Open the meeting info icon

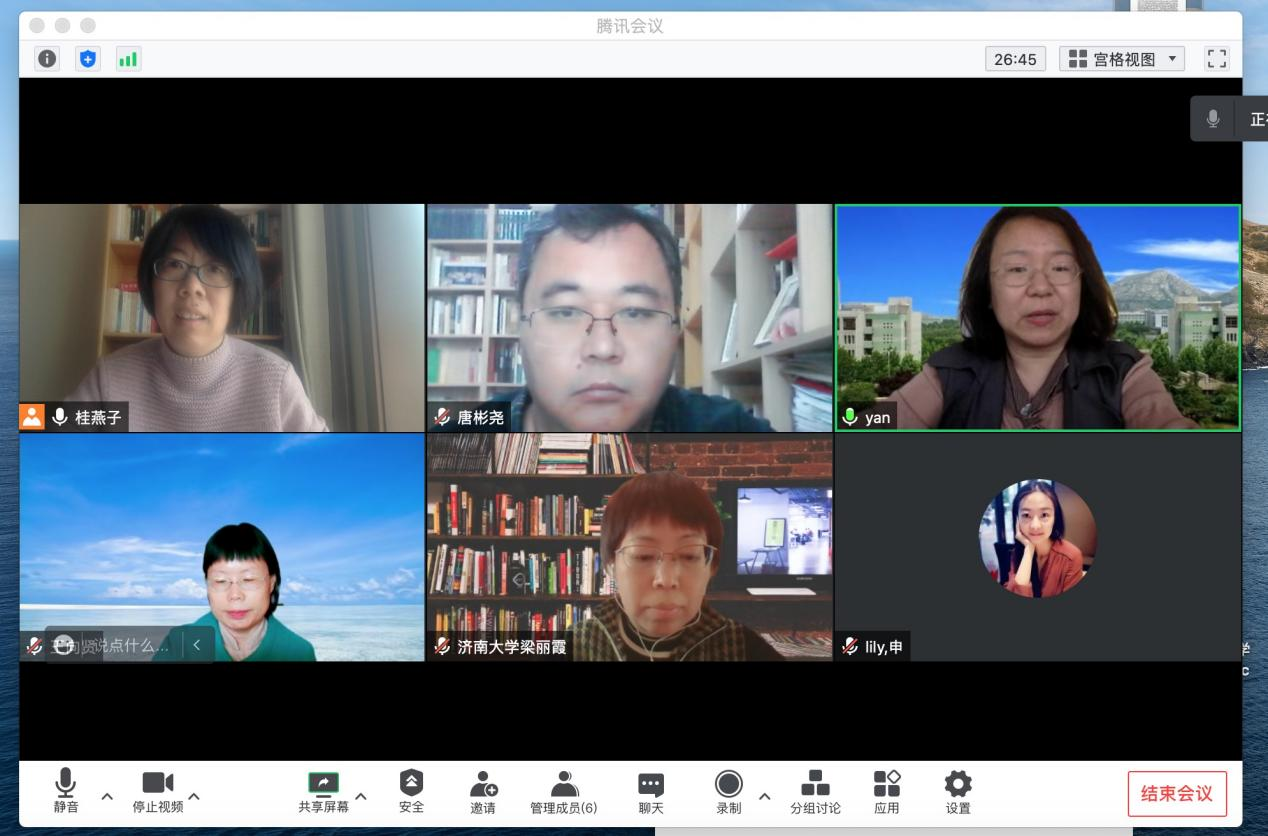point(47,59)
